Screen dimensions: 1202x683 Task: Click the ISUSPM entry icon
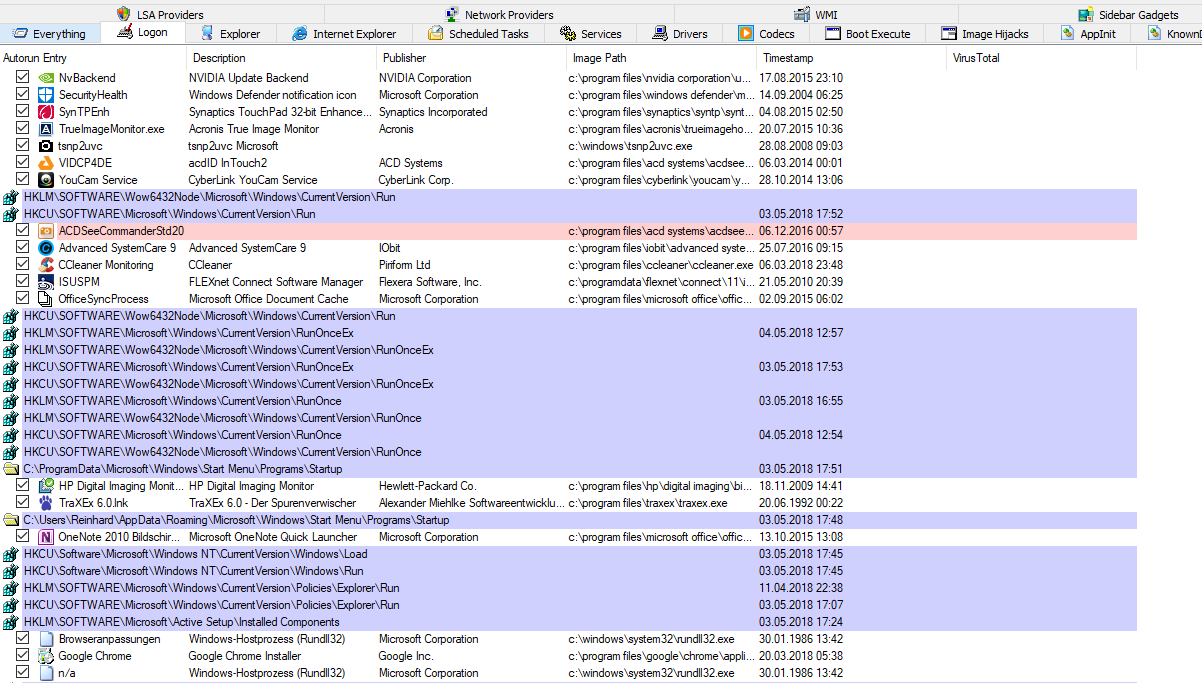[46, 282]
